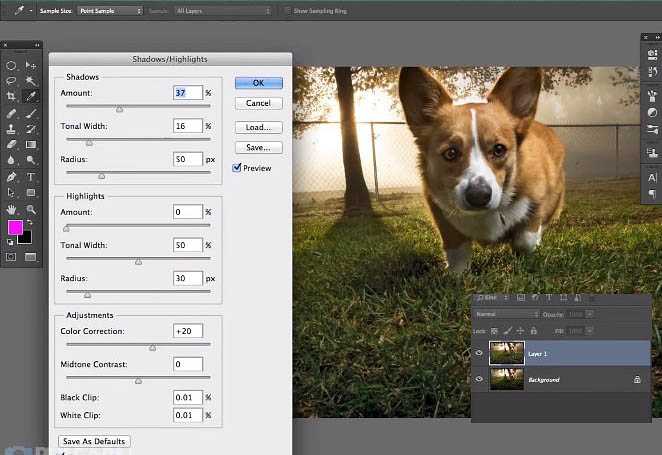Click the Color Correction input field
Image resolution: width=662 pixels, height=455 pixels.
[187, 331]
